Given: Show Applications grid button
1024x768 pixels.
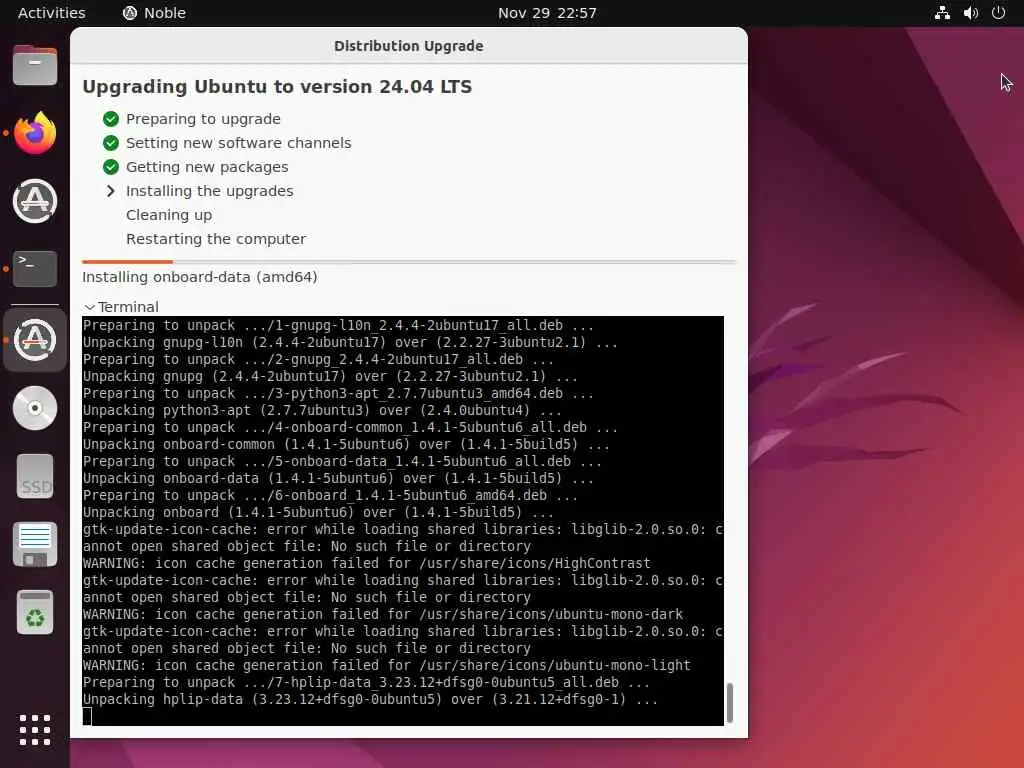Looking at the screenshot, I should [x=35, y=729].
